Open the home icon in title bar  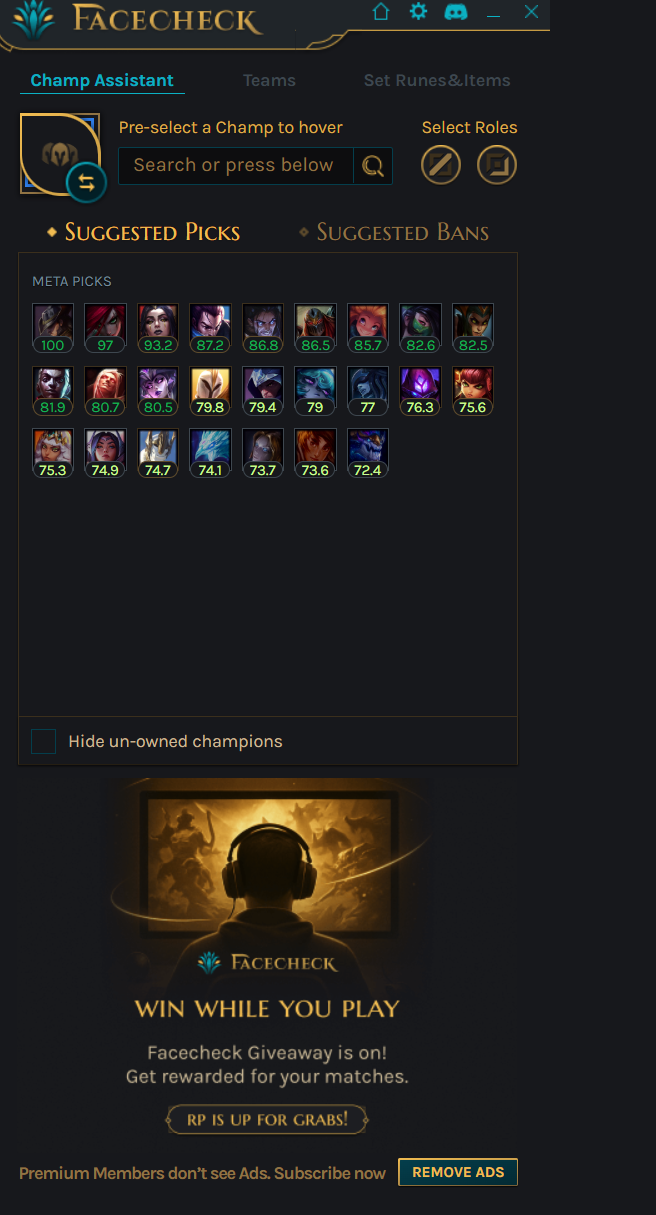[x=381, y=12]
